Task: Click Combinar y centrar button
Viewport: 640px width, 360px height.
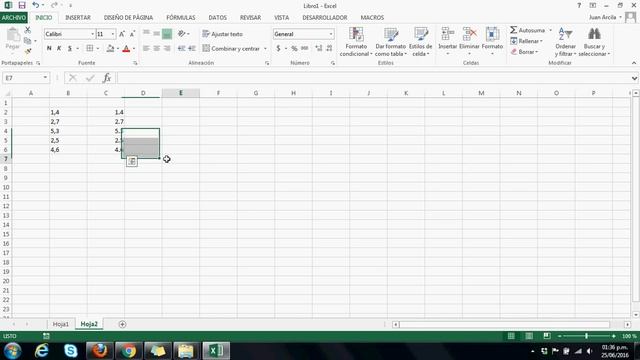Action: (x=231, y=49)
